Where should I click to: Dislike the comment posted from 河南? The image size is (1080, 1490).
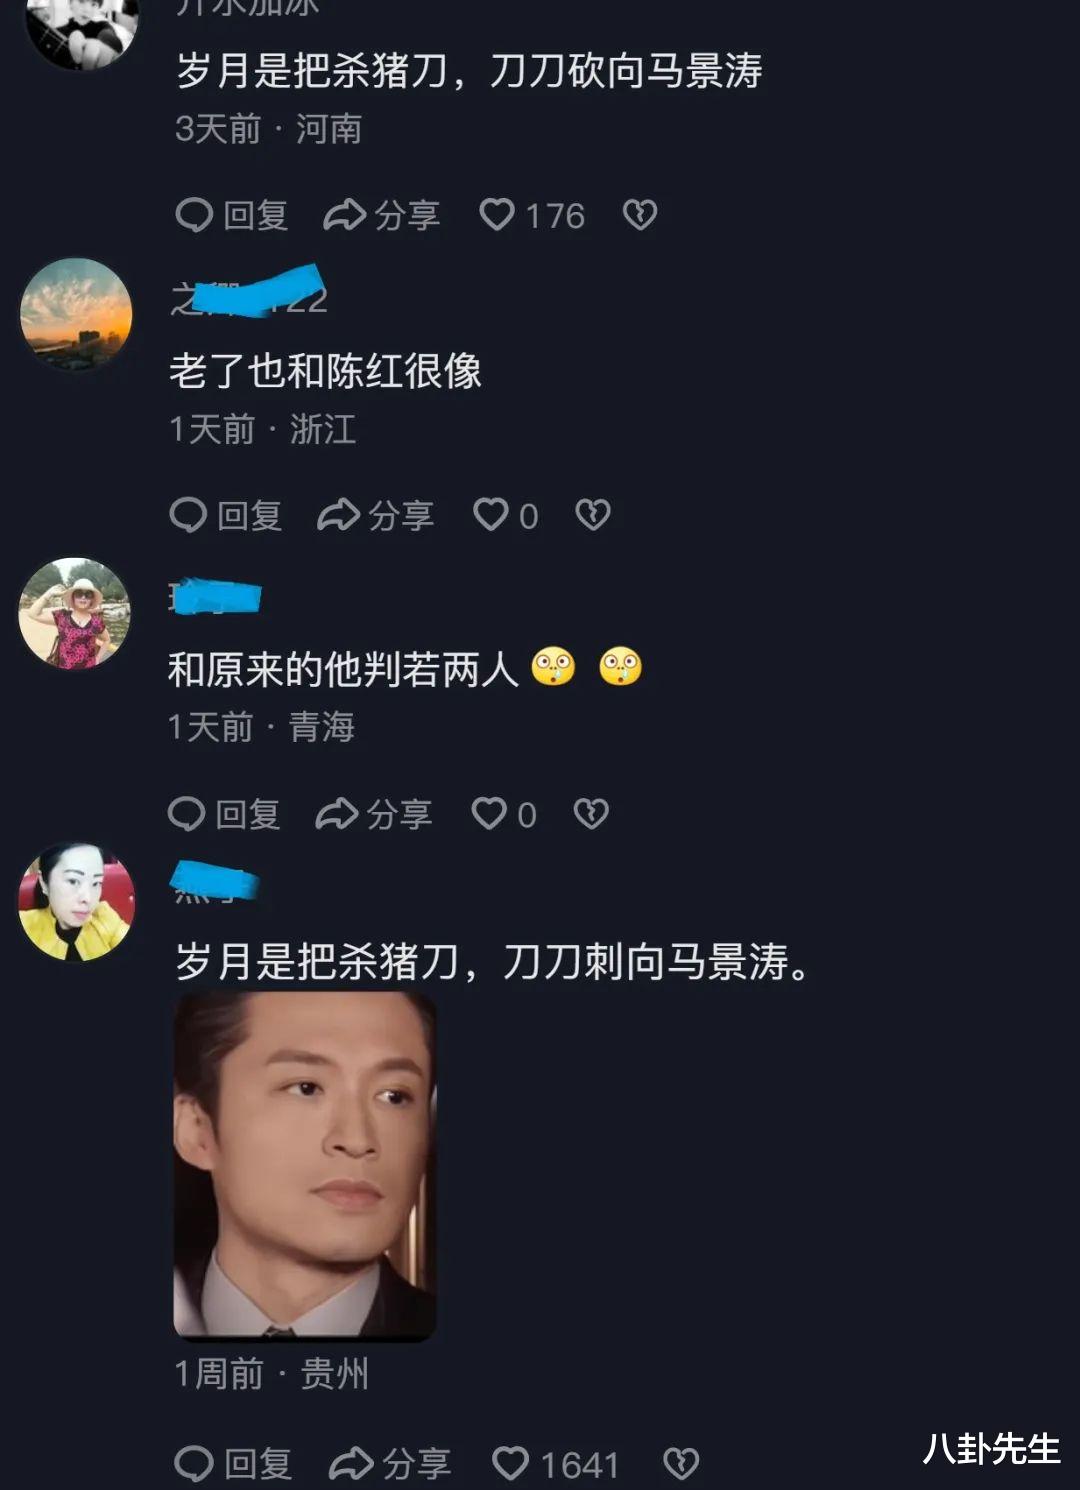(640, 215)
